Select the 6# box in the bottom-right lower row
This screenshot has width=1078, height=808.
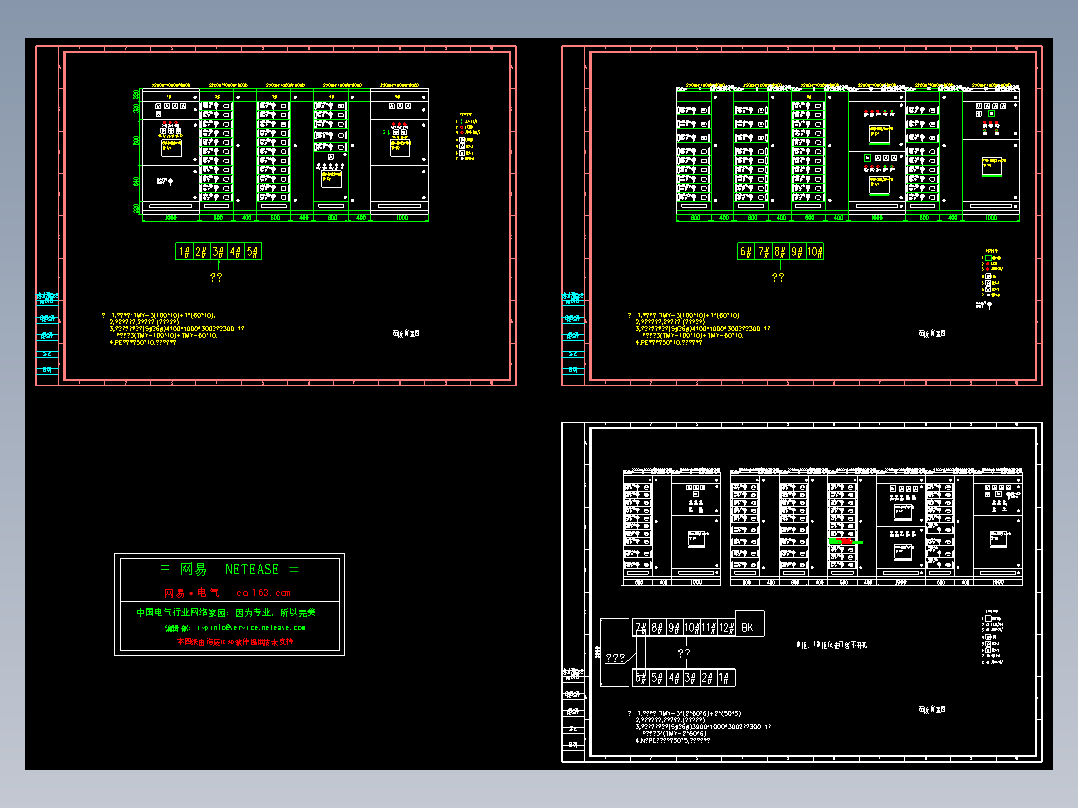pos(641,678)
